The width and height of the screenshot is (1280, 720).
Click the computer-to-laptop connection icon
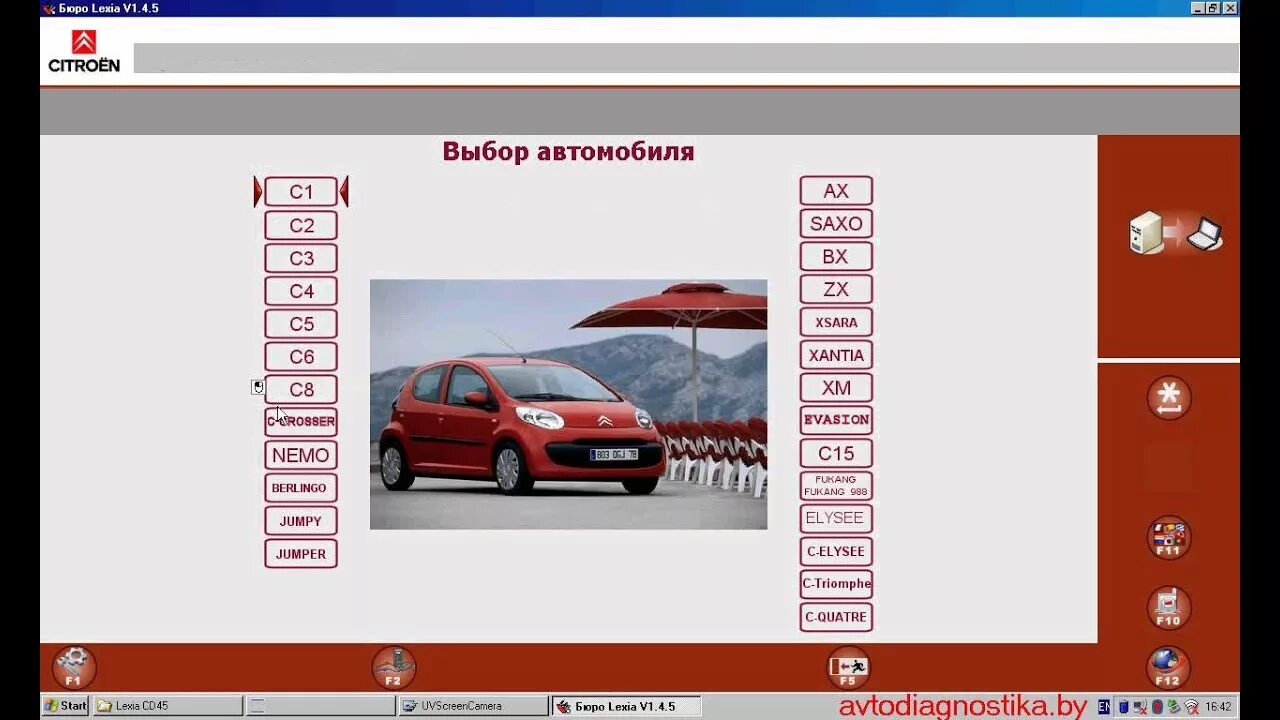(x=1176, y=233)
